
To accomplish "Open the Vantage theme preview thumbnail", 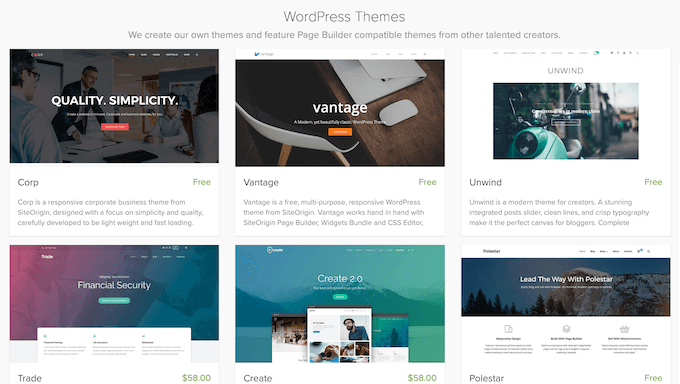I will (x=340, y=108).
